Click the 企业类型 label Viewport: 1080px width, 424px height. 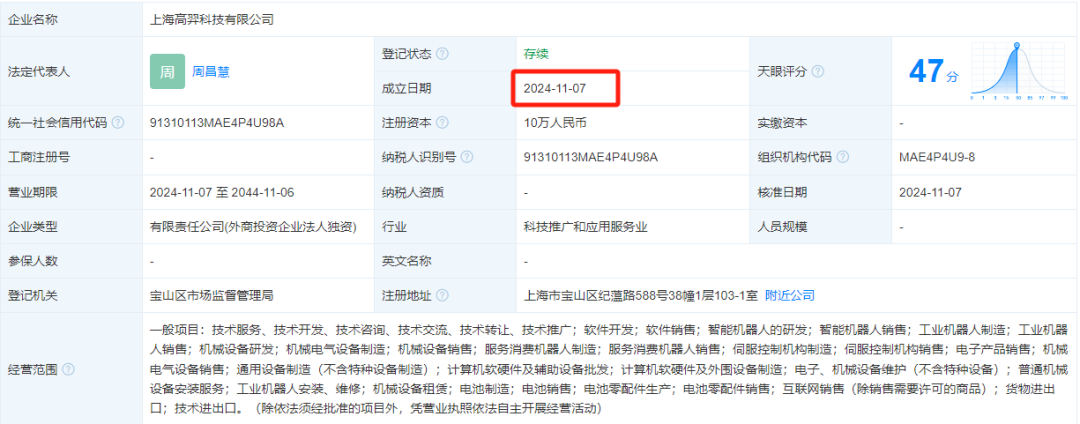point(32,226)
